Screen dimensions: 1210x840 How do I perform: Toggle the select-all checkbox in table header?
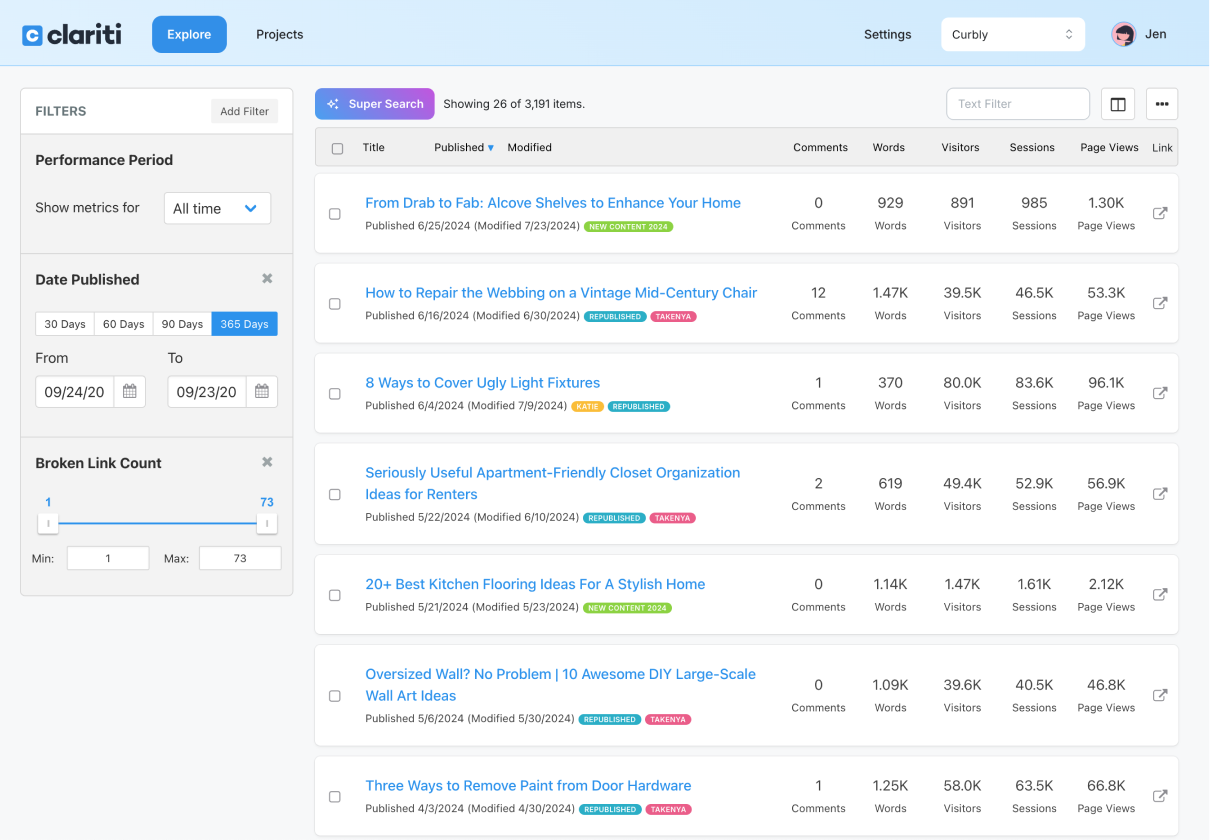[337, 147]
